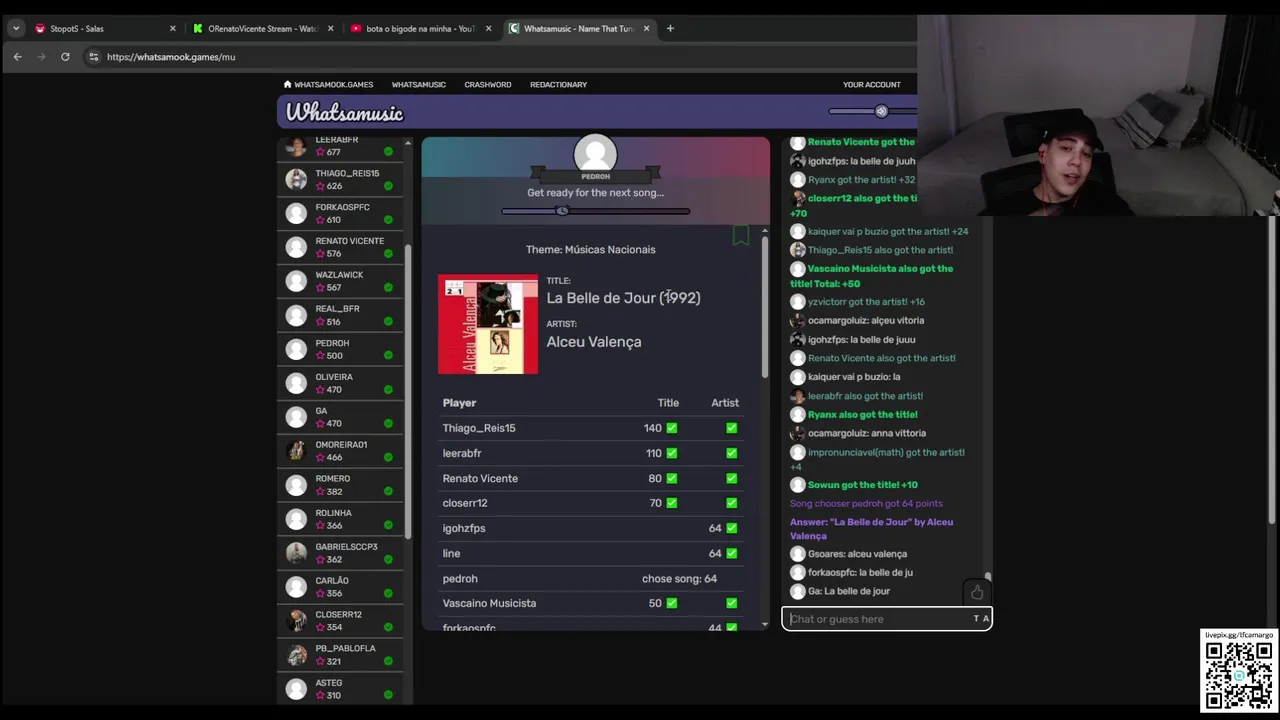The height and width of the screenshot is (720, 1280).
Task: Click the PEDROH chooser avatar
Action: pos(595,156)
